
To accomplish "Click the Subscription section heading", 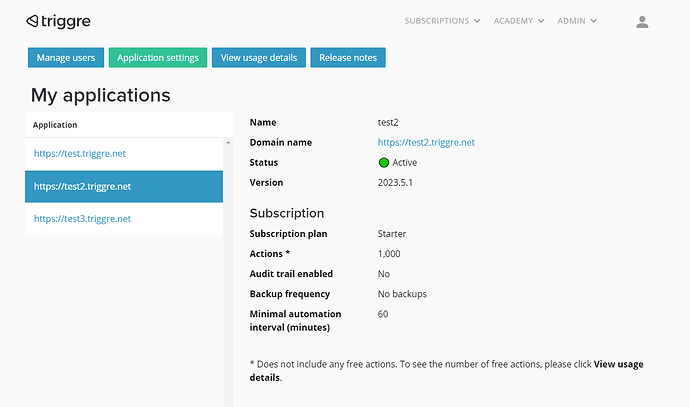I will 286,213.
